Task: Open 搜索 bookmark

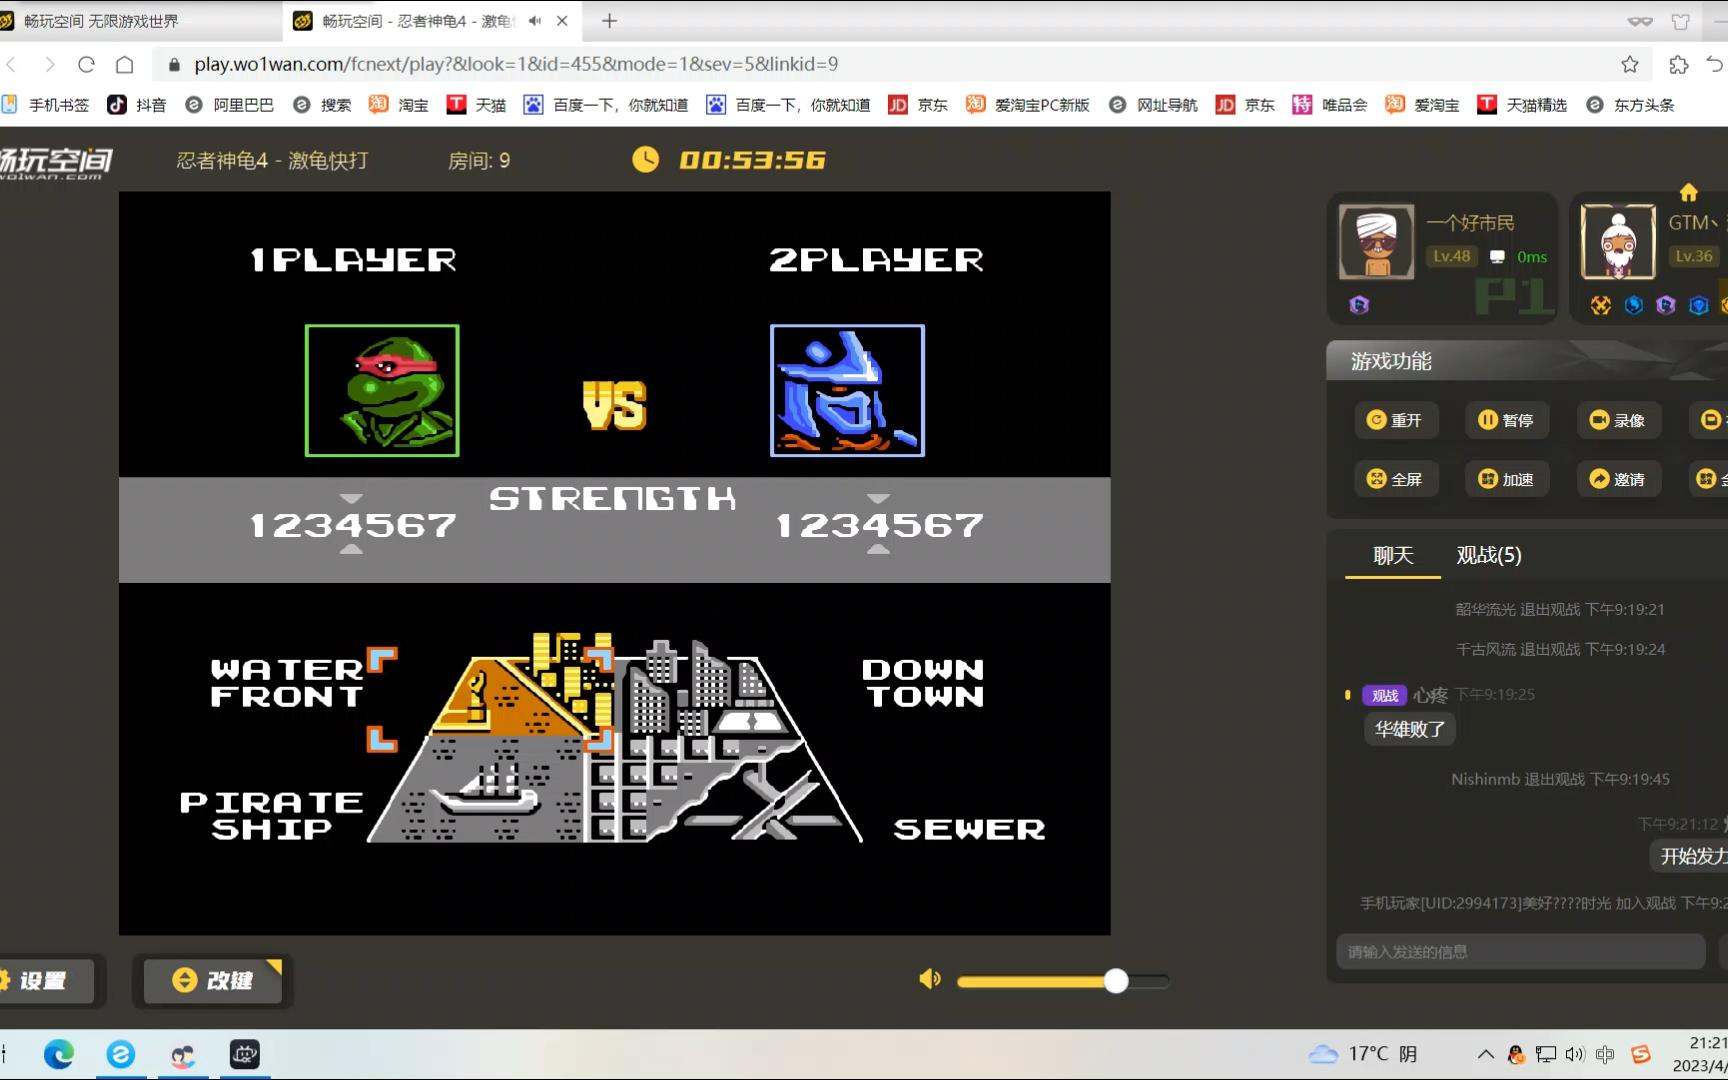Action: coord(322,105)
